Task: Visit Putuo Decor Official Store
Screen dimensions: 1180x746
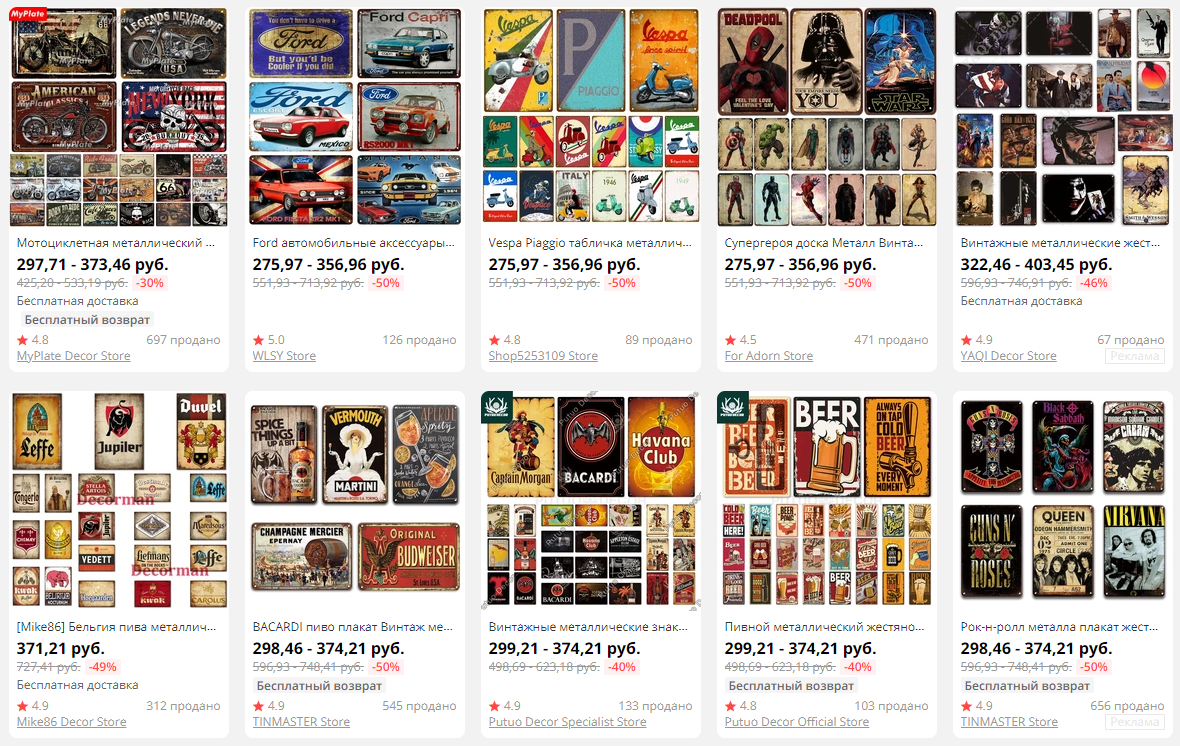Action: pyautogui.click(x=796, y=722)
